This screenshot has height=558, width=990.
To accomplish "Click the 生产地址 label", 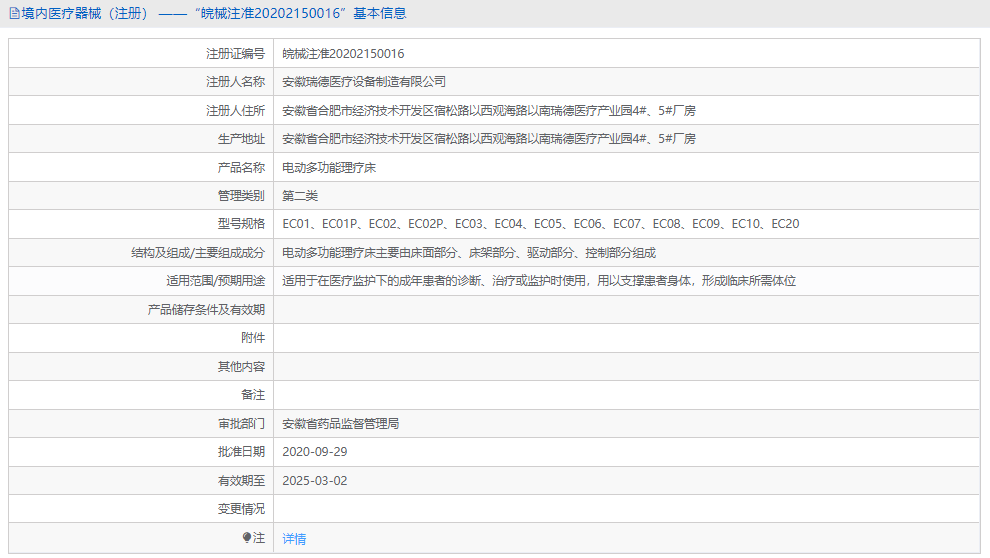I will click(x=241, y=139).
